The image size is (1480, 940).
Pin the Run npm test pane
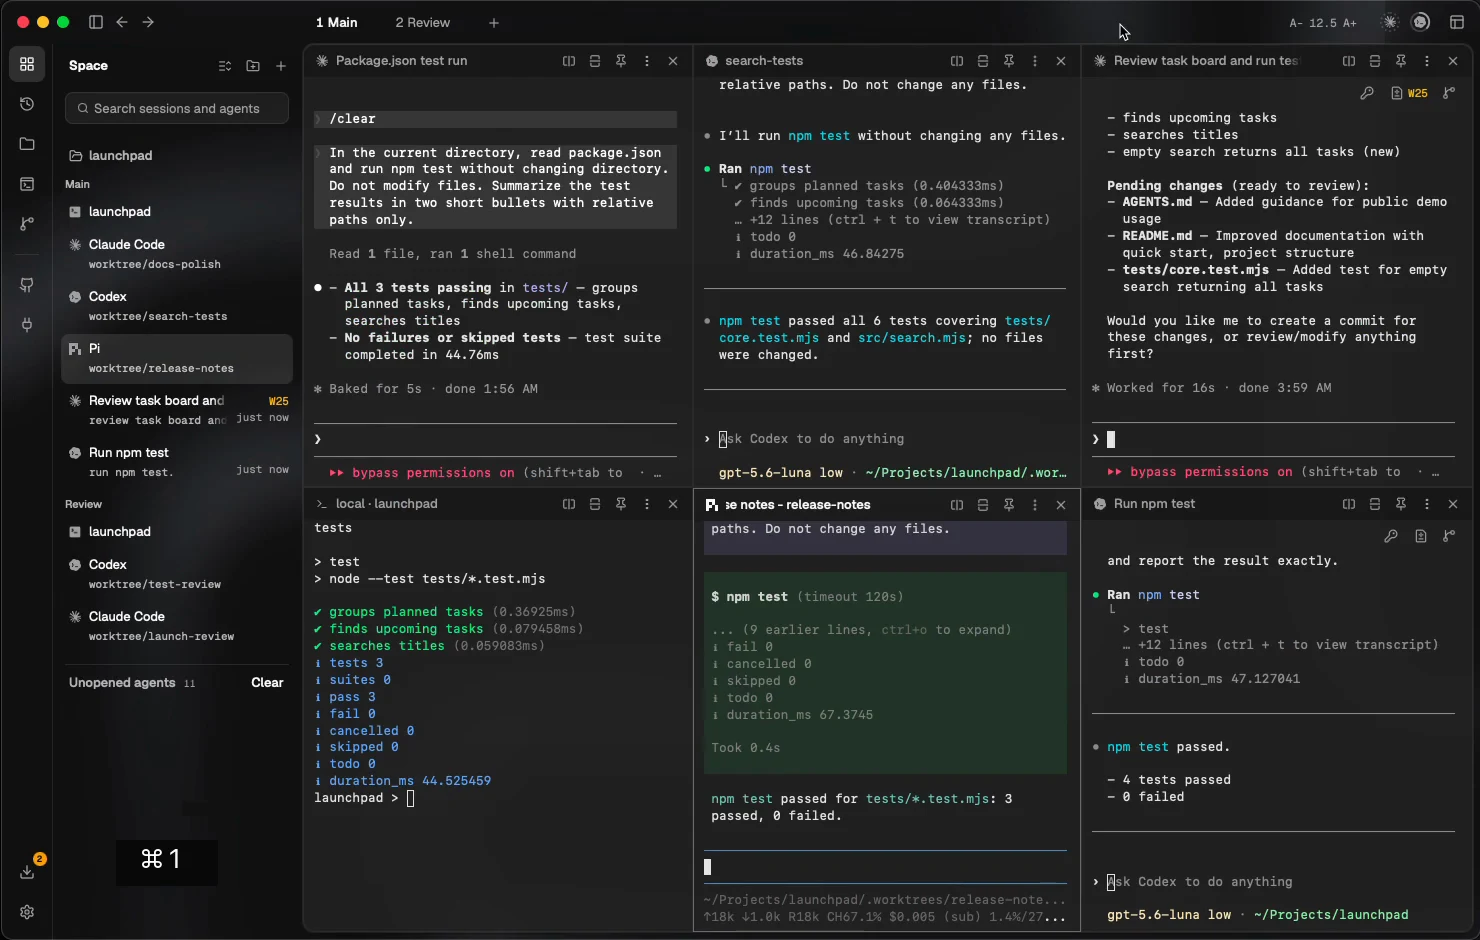(1401, 504)
